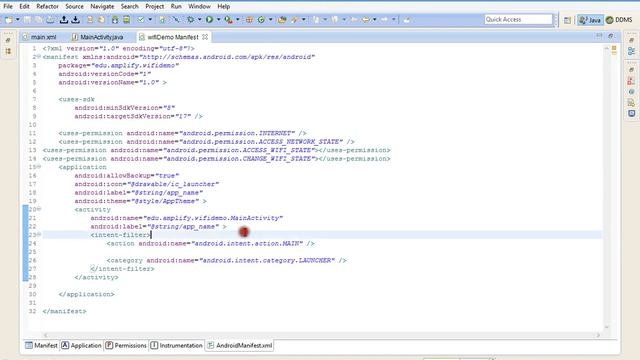This screenshot has height=360, width=640.
Task: Expand the Lint checkmark dropdown arrow
Action: [150, 20]
